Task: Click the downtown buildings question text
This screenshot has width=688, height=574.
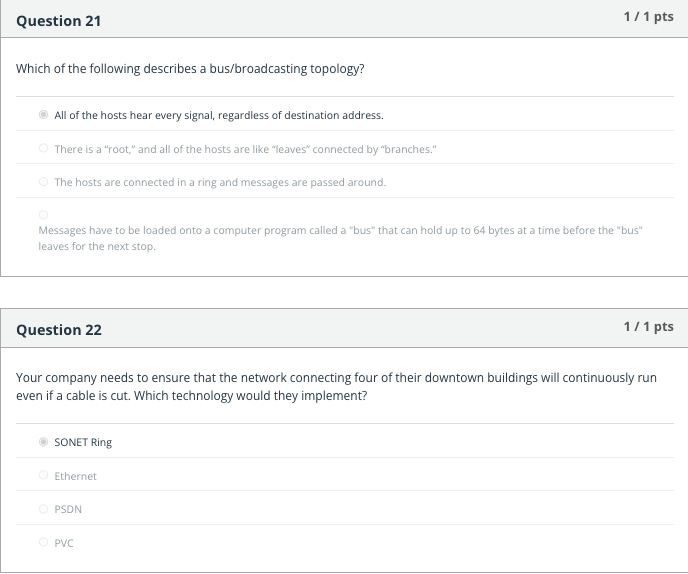Action: 337,387
